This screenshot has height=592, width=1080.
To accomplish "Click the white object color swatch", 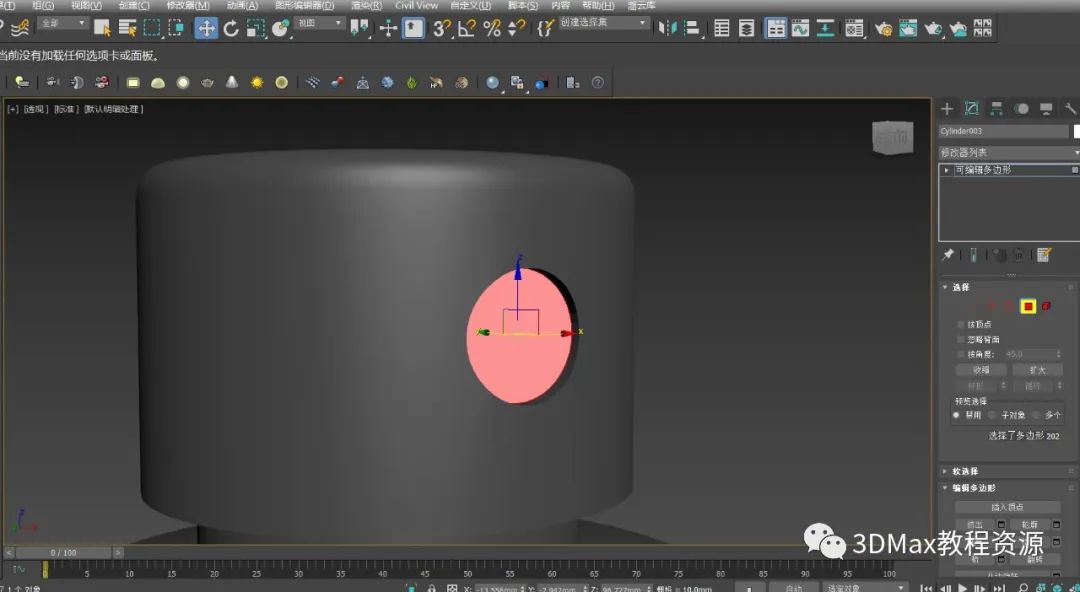I will 1076,131.
